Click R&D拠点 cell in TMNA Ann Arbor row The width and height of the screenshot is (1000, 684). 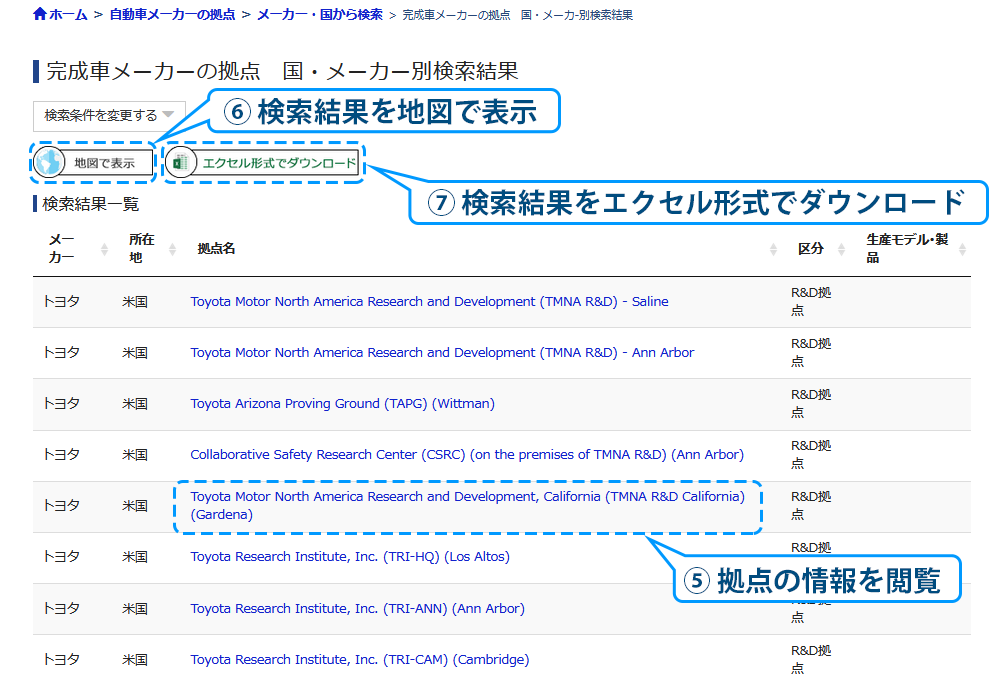point(811,353)
